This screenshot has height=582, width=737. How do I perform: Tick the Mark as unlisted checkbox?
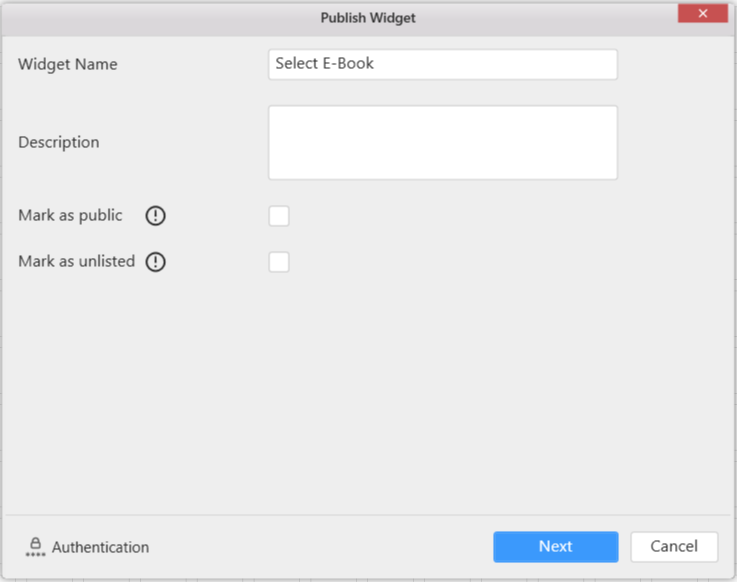(x=279, y=262)
